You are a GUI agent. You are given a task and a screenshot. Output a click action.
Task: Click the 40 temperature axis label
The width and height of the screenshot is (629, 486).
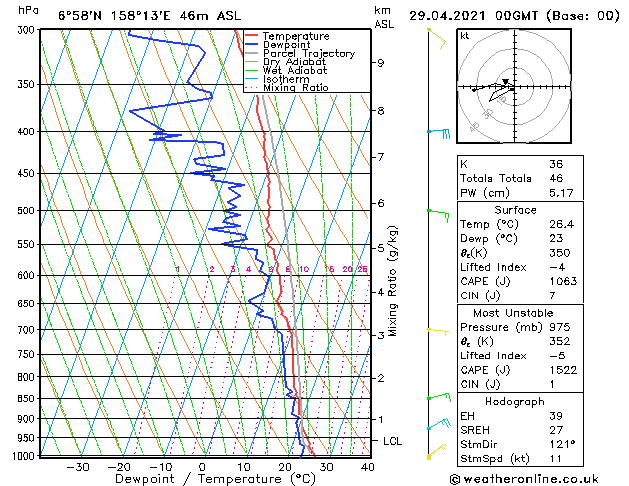click(x=367, y=467)
